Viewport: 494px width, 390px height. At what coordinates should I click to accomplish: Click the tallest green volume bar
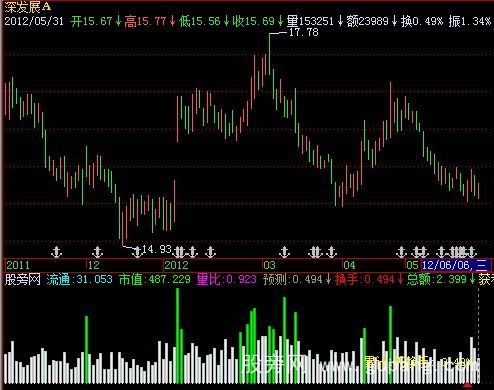point(177,336)
